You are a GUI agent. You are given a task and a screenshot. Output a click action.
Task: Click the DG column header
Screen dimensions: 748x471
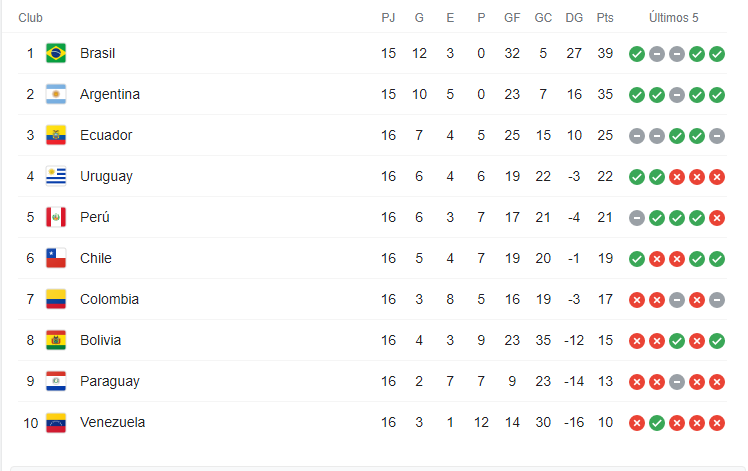(574, 18)
